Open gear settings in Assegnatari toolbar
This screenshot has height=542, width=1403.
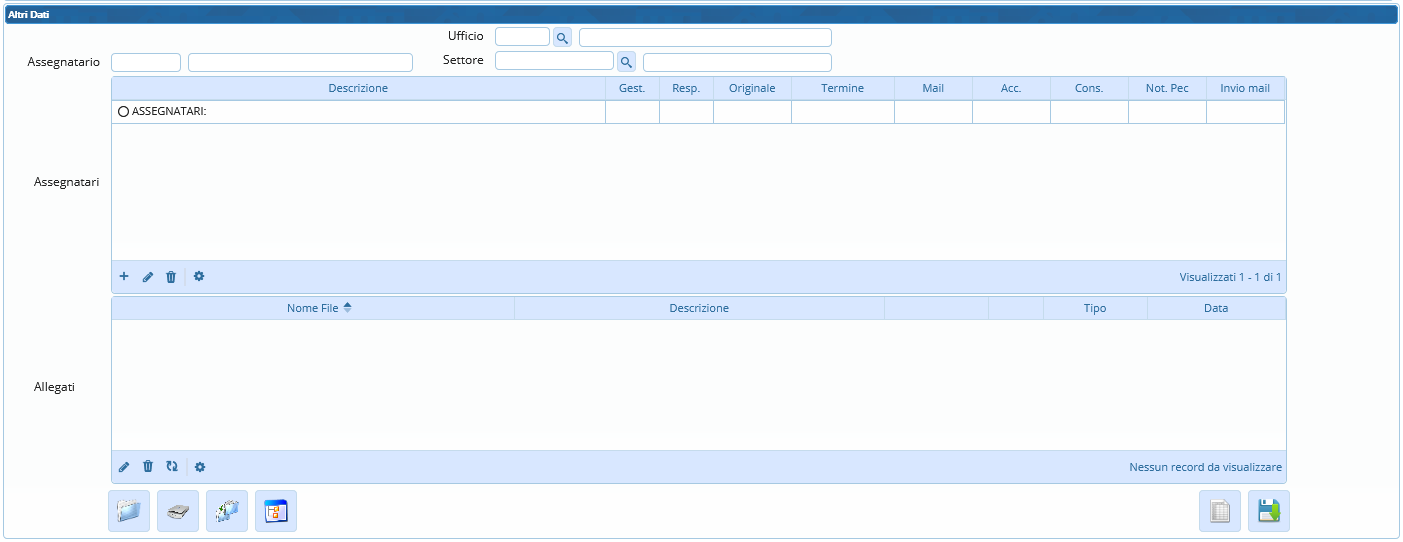pos(199,277)
